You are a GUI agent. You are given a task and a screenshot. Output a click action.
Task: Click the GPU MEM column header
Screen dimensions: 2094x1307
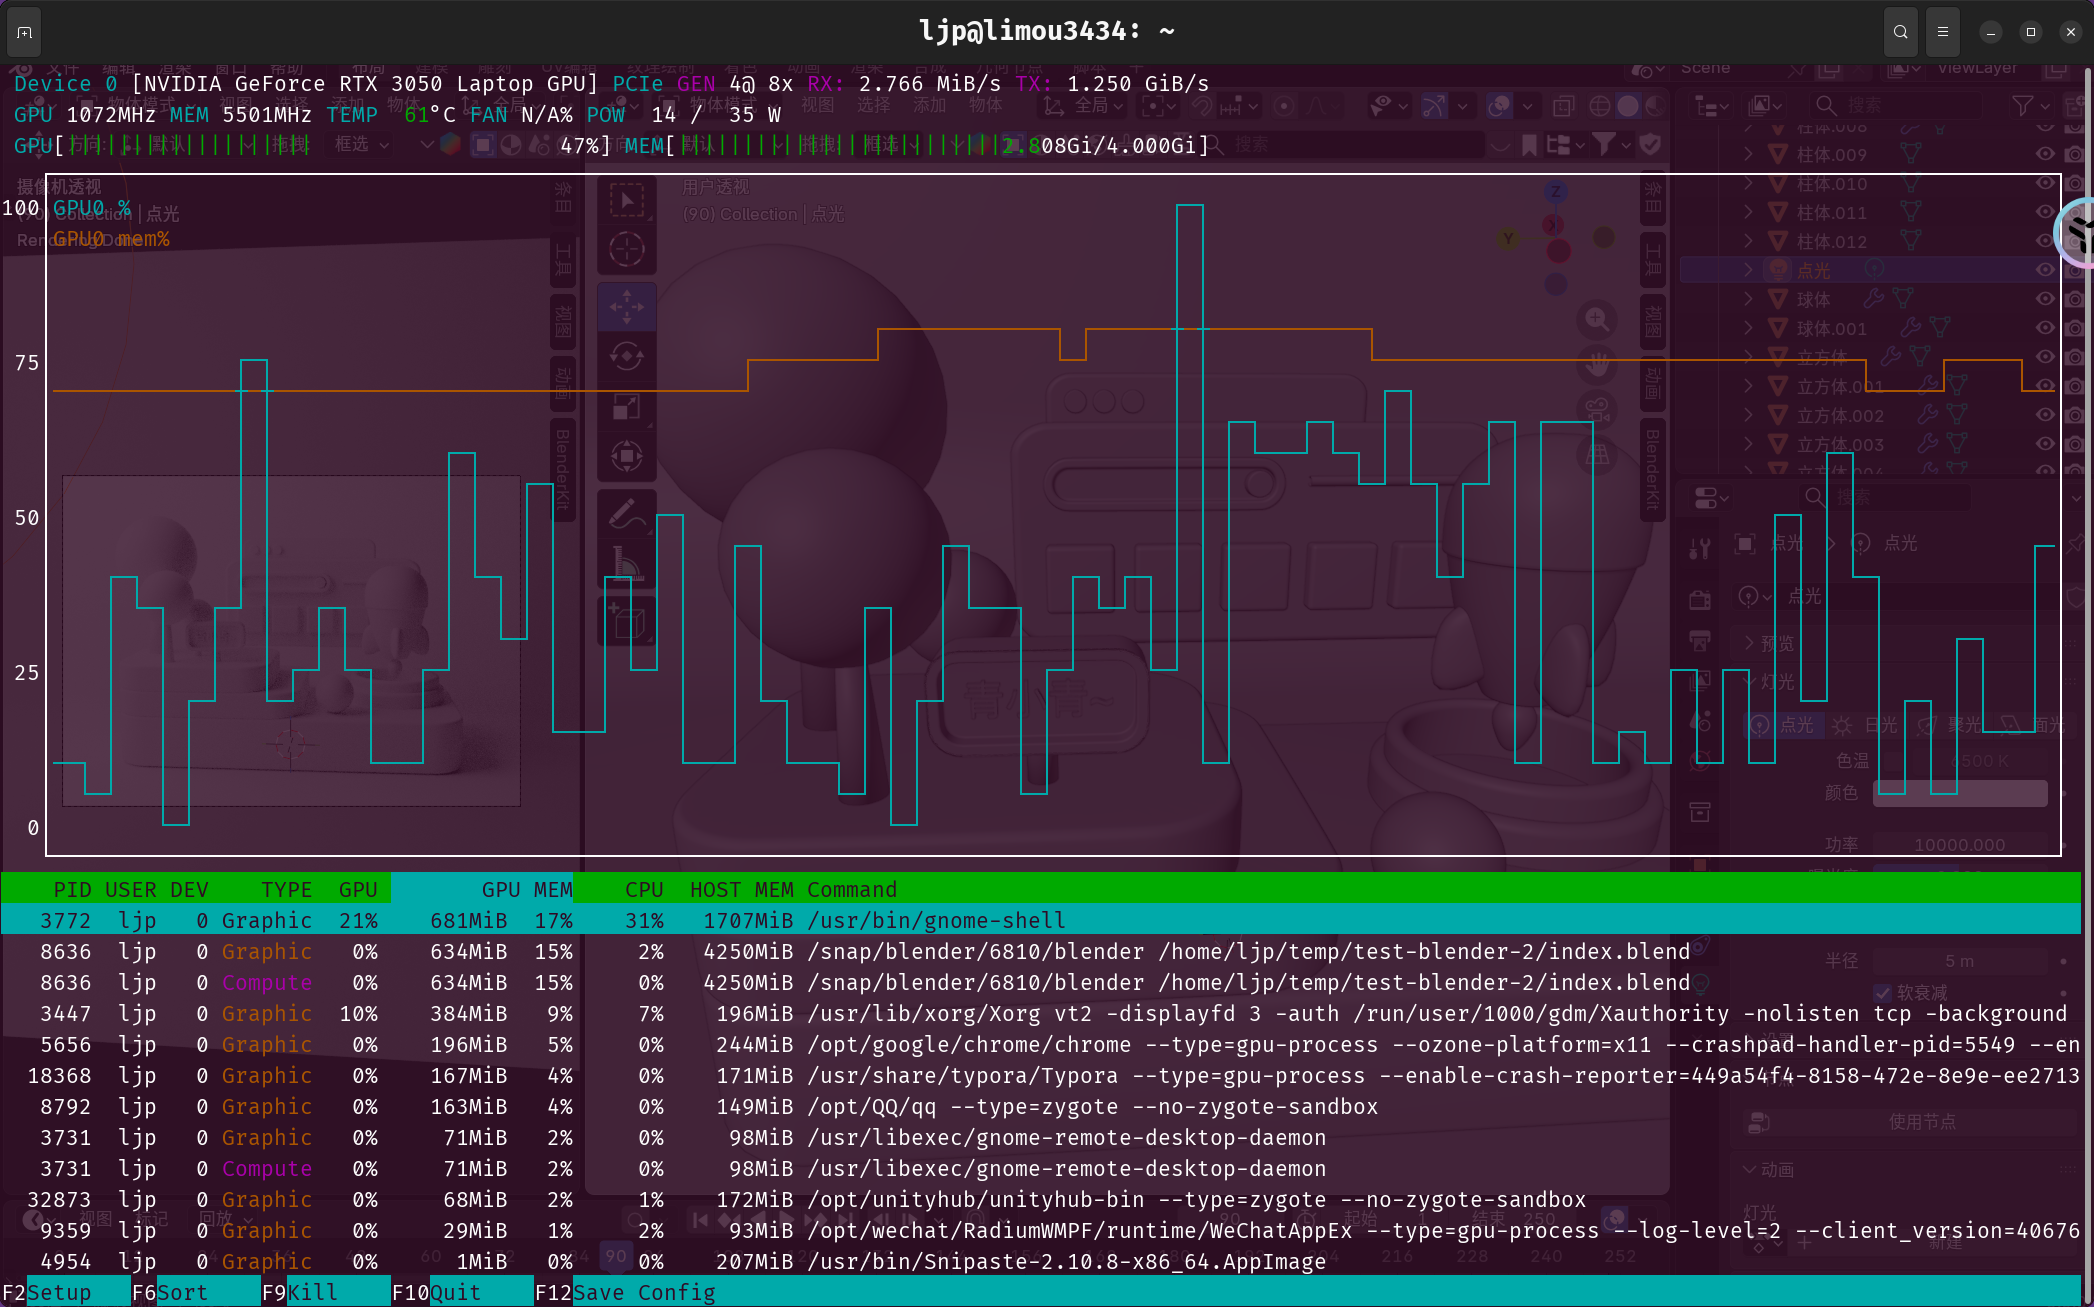[x=526, y=889]
